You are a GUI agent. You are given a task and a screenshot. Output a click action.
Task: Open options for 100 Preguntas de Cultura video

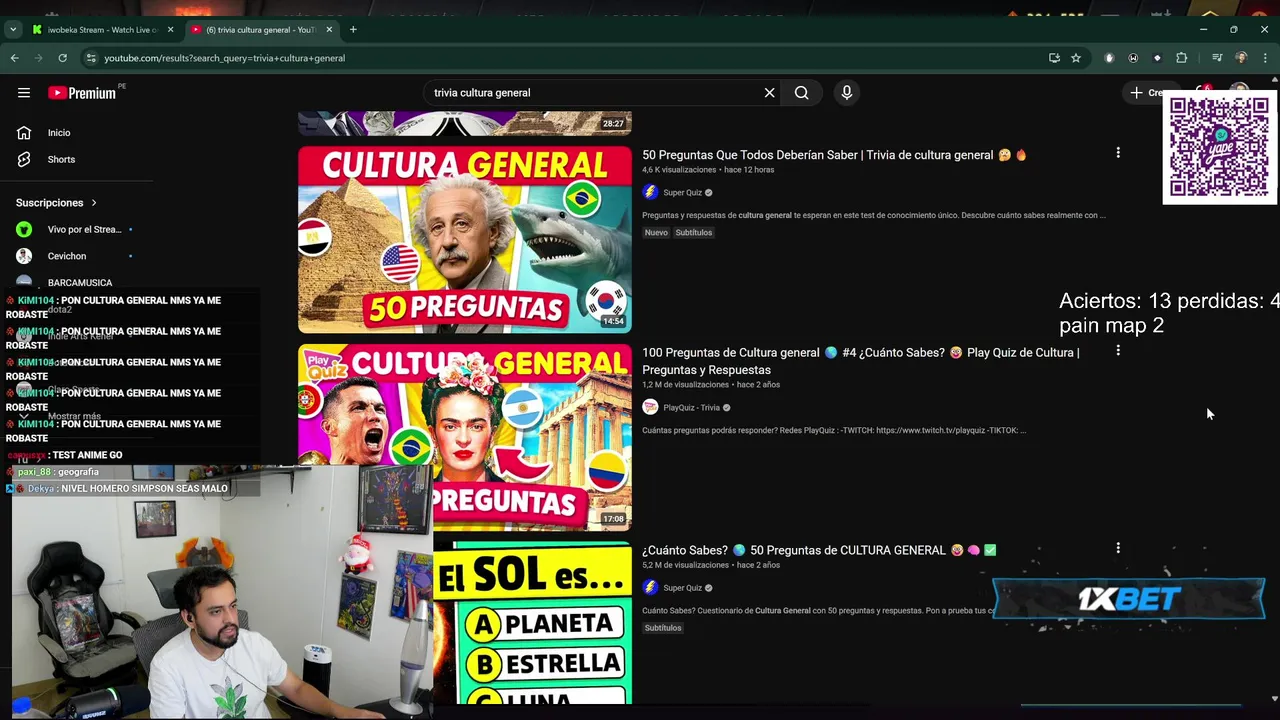[x=1118, y=351]
